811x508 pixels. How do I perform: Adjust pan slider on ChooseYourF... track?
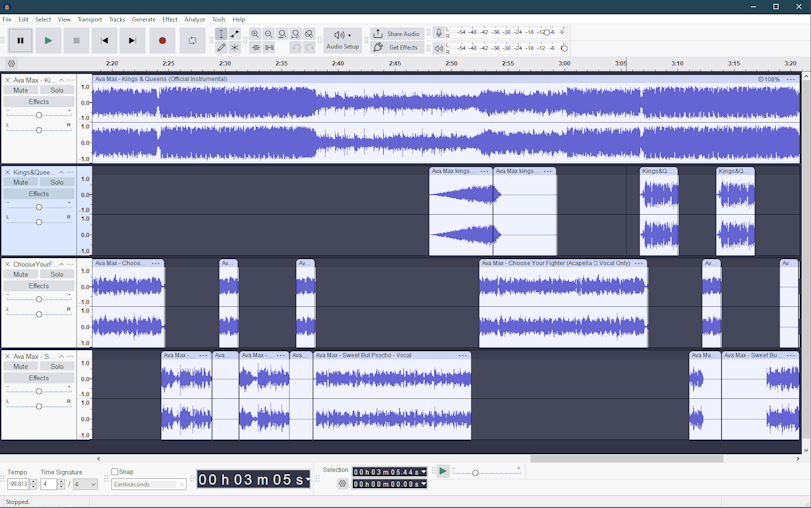39,314
